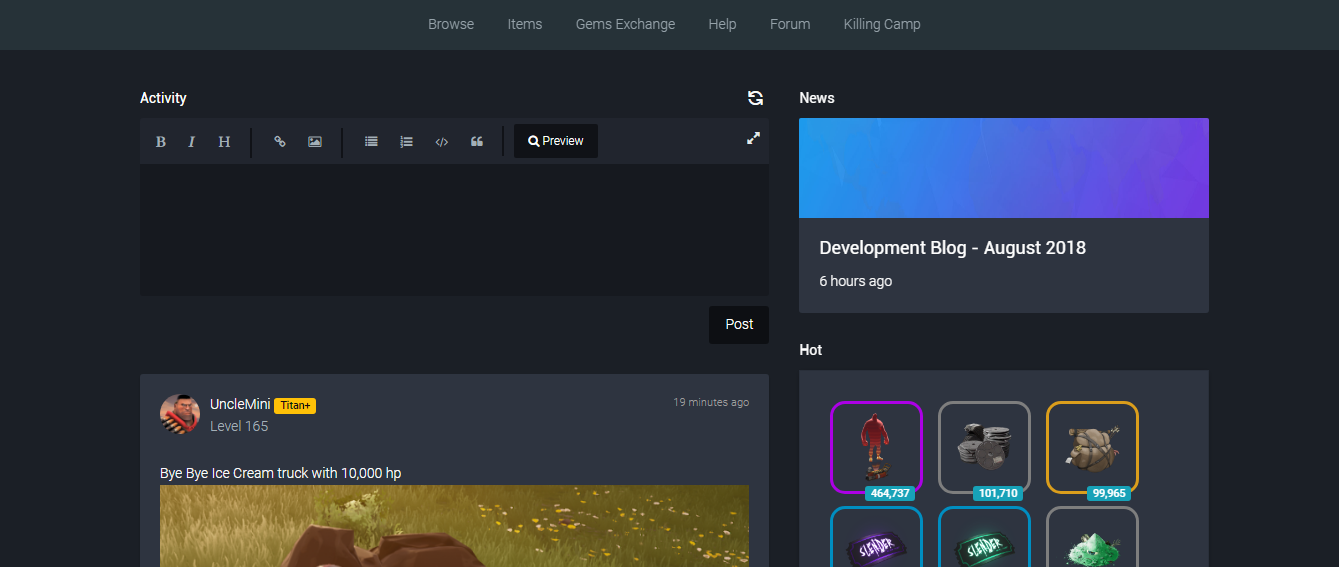
Task: Open UncleMini's avatar
Action: click(180, 413)
